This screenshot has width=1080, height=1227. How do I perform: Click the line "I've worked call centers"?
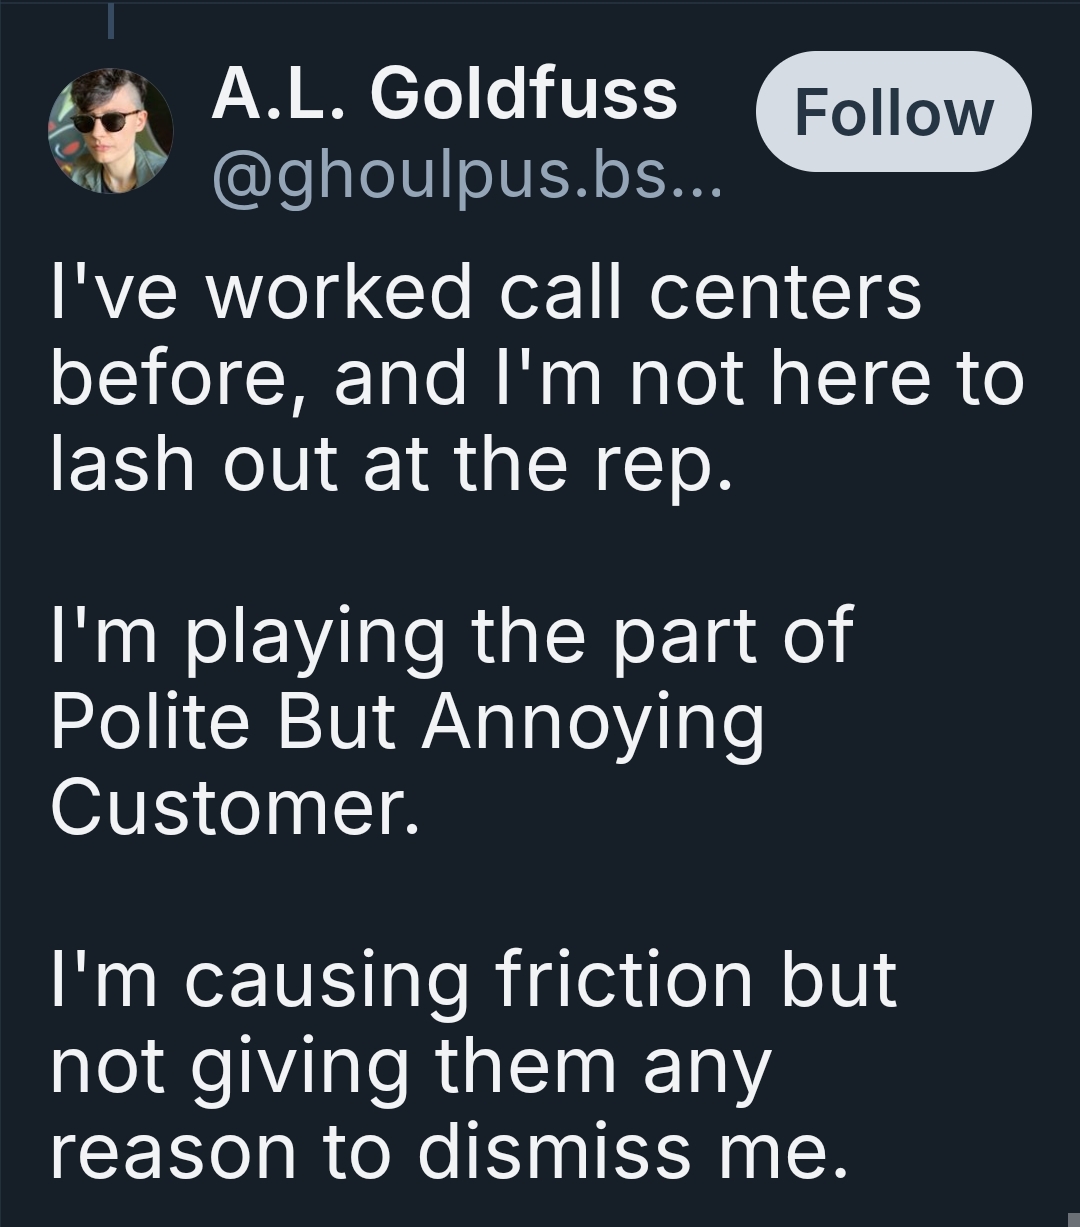(x=486, y=292)
